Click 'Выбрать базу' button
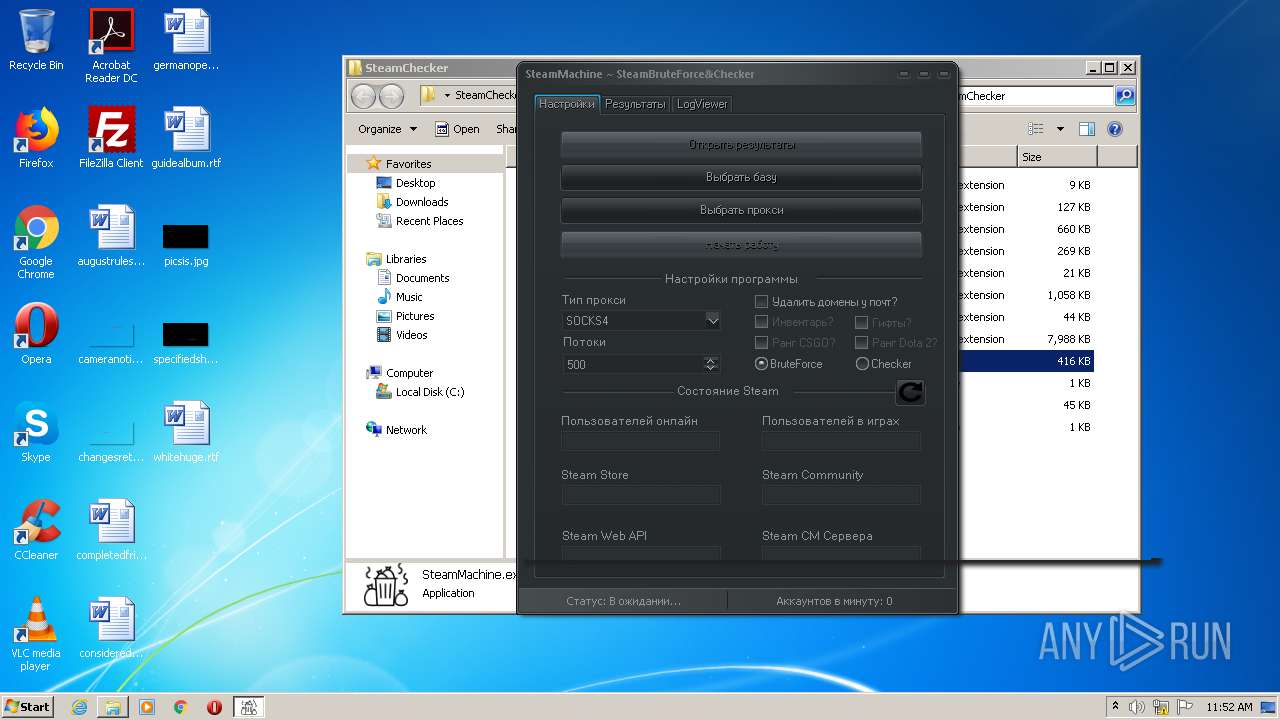Screen dimensions: 1280x720 (741, 177)
